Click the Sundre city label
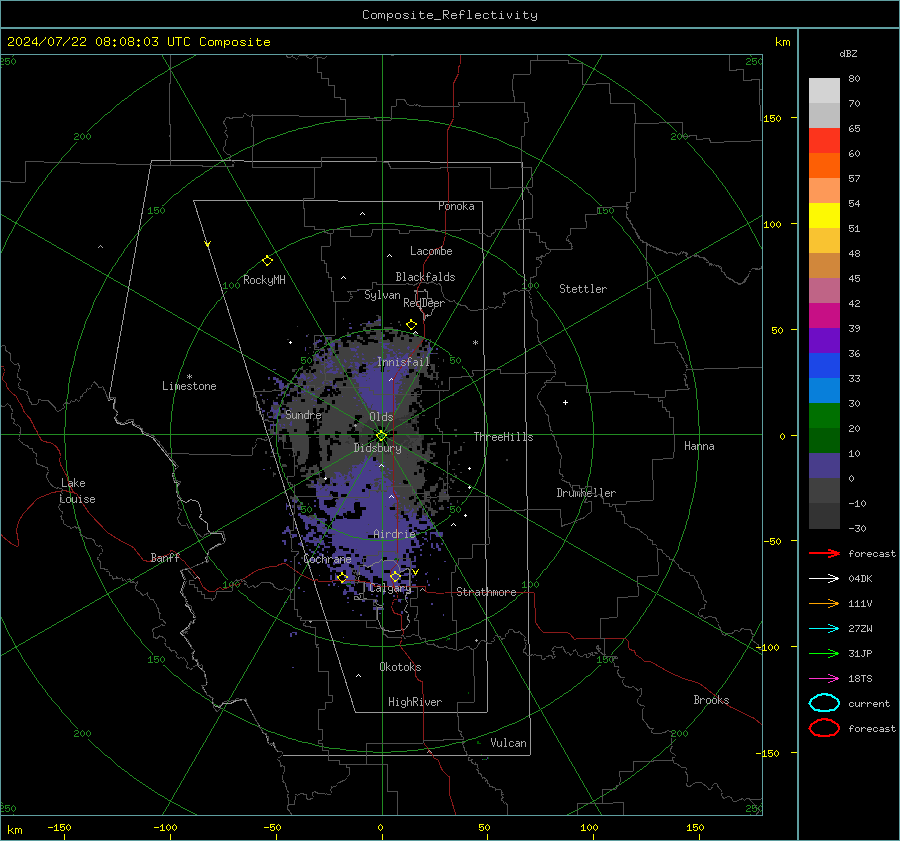 pos(303,414)
